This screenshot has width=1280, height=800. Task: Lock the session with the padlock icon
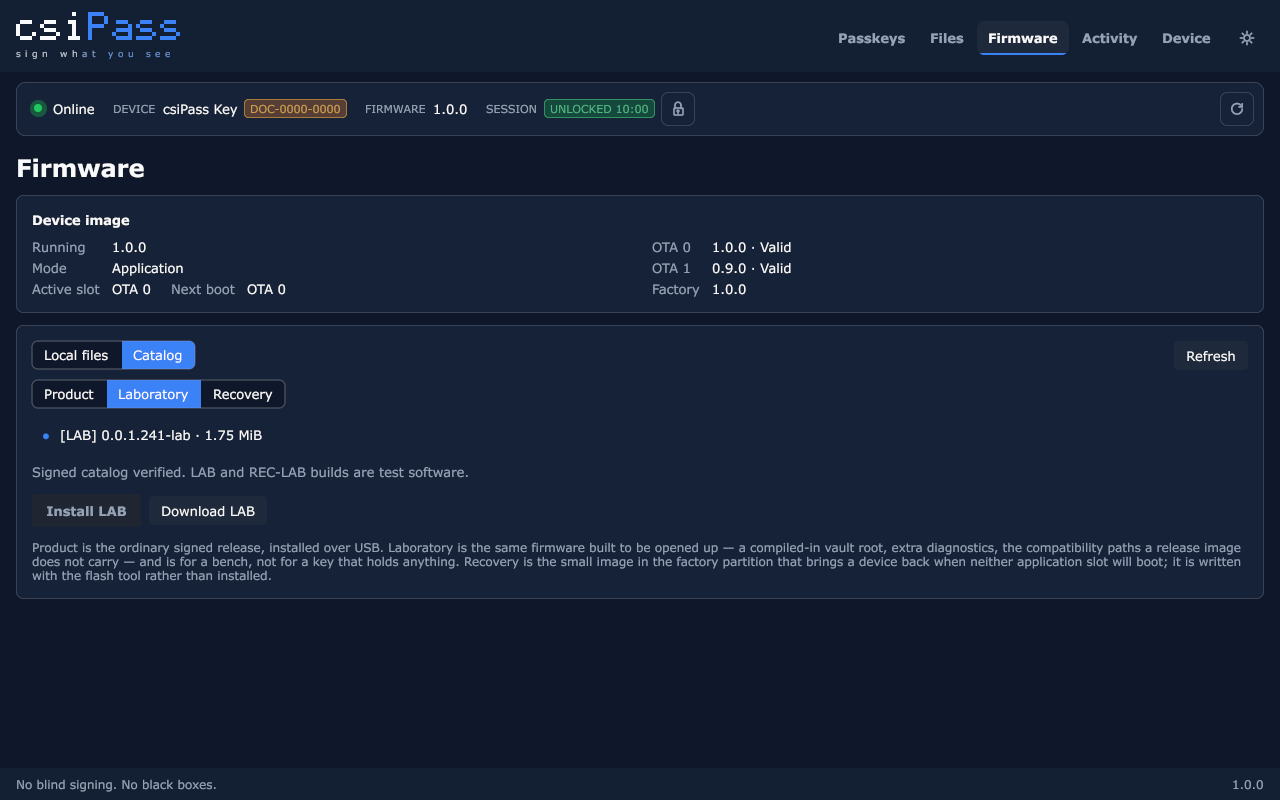(678, 109)
